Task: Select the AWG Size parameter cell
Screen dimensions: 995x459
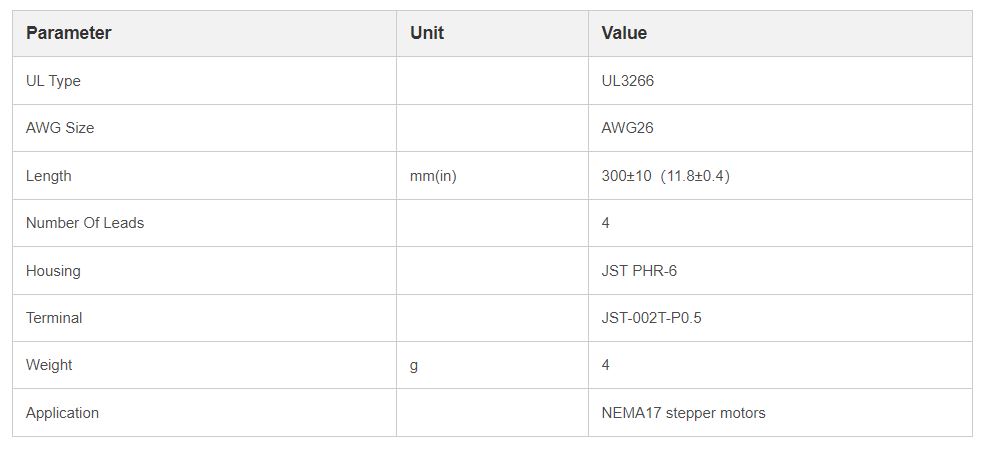Action: tap(60, 128)
